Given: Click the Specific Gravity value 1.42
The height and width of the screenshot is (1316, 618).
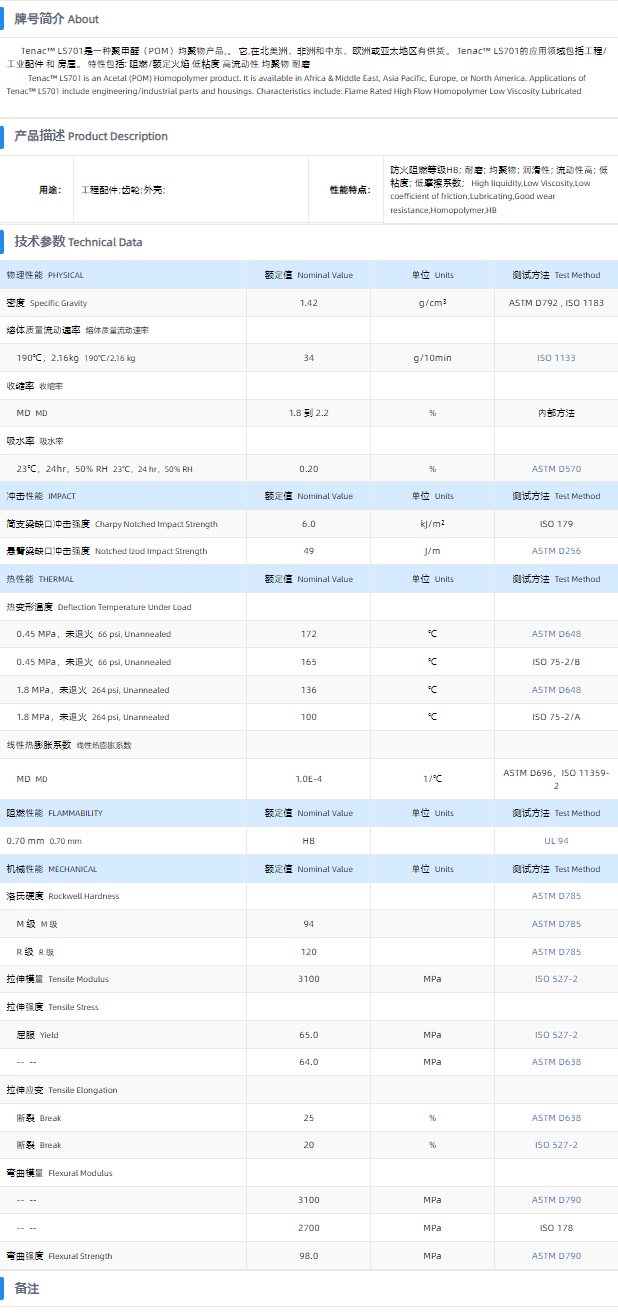Looking at the screenshot, I should [x=308, y=303].
